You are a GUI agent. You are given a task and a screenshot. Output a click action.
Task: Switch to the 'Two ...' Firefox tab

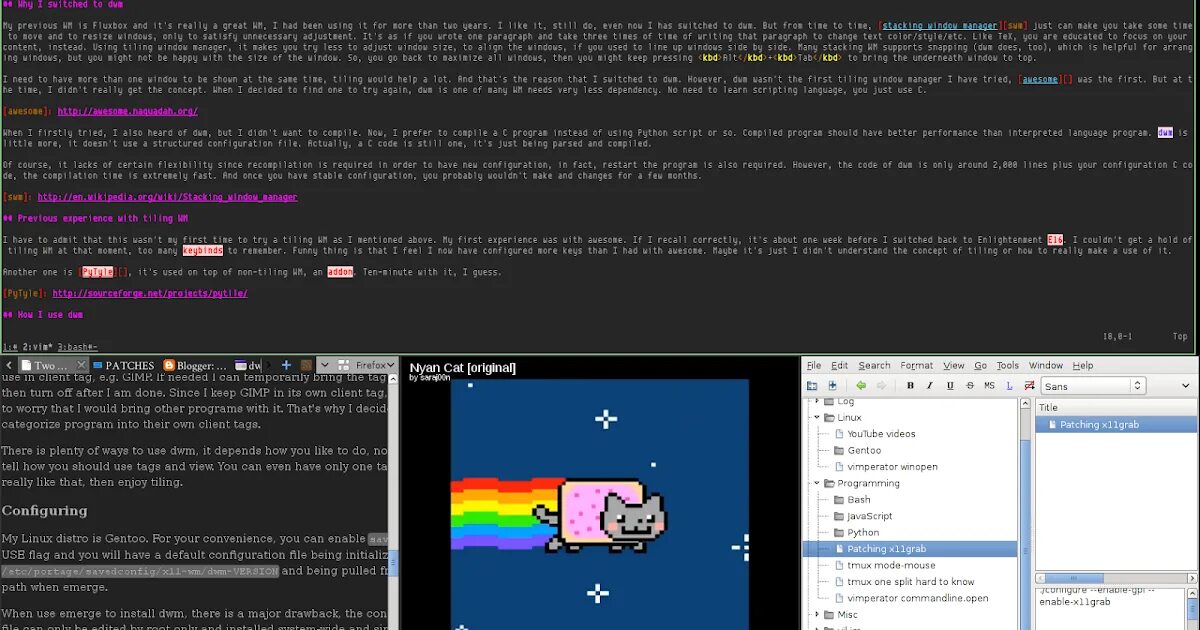click(x=52, y=366)
